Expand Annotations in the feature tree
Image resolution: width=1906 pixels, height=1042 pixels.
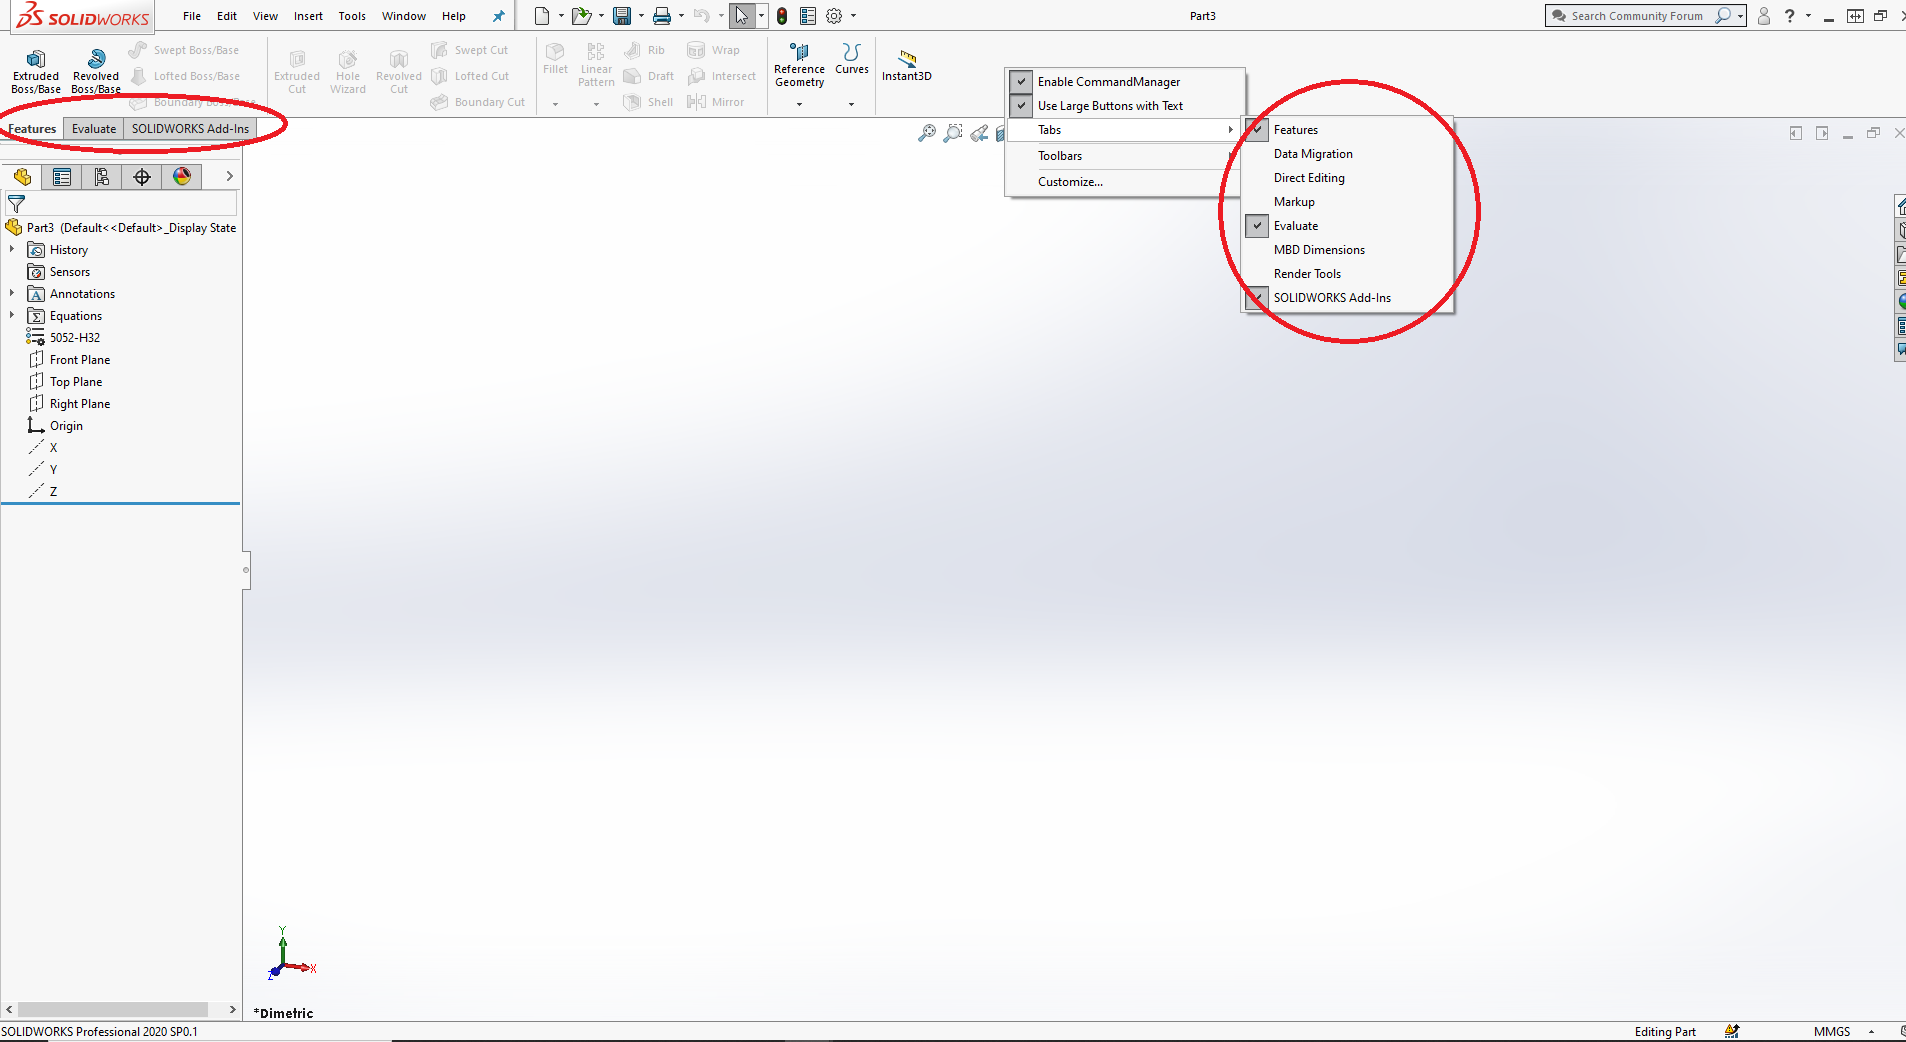click(11, 293)
